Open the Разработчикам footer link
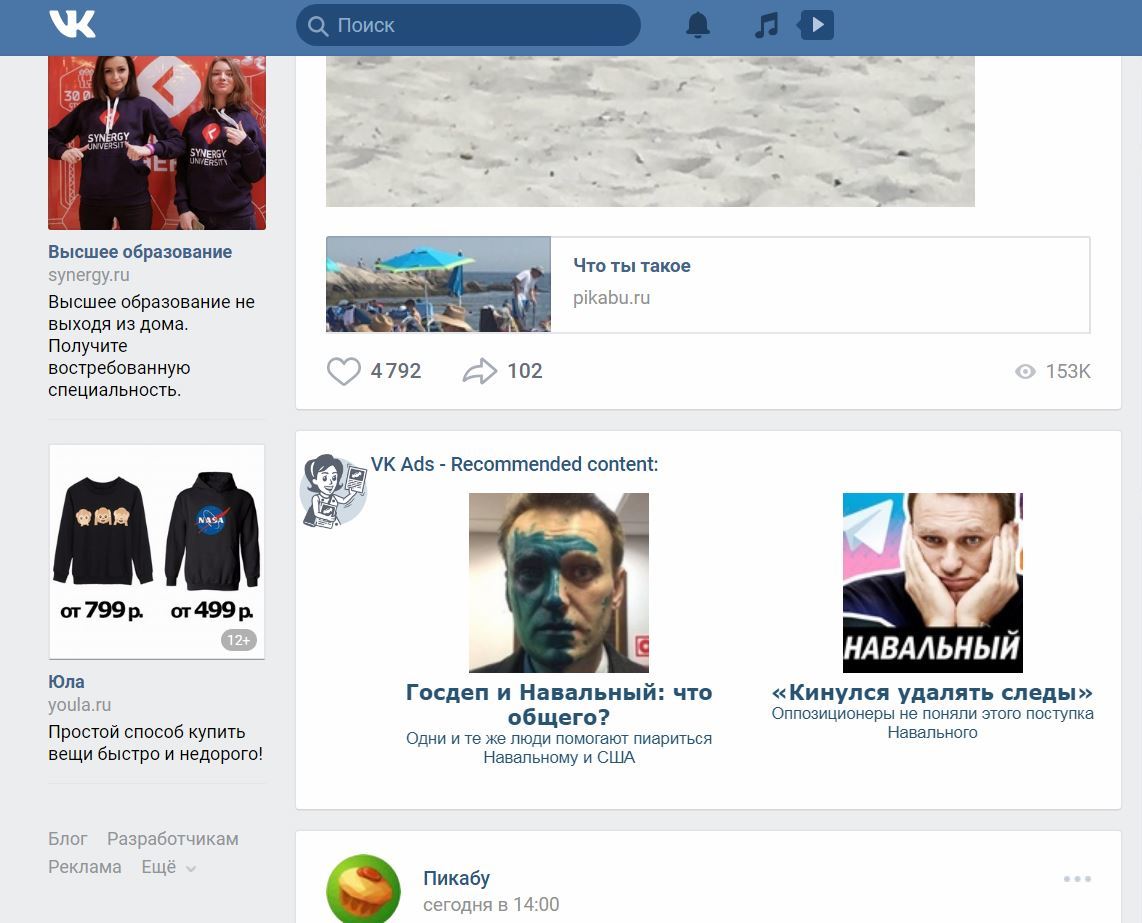This screenshot has height=923, width=1142. pos(173,839)
